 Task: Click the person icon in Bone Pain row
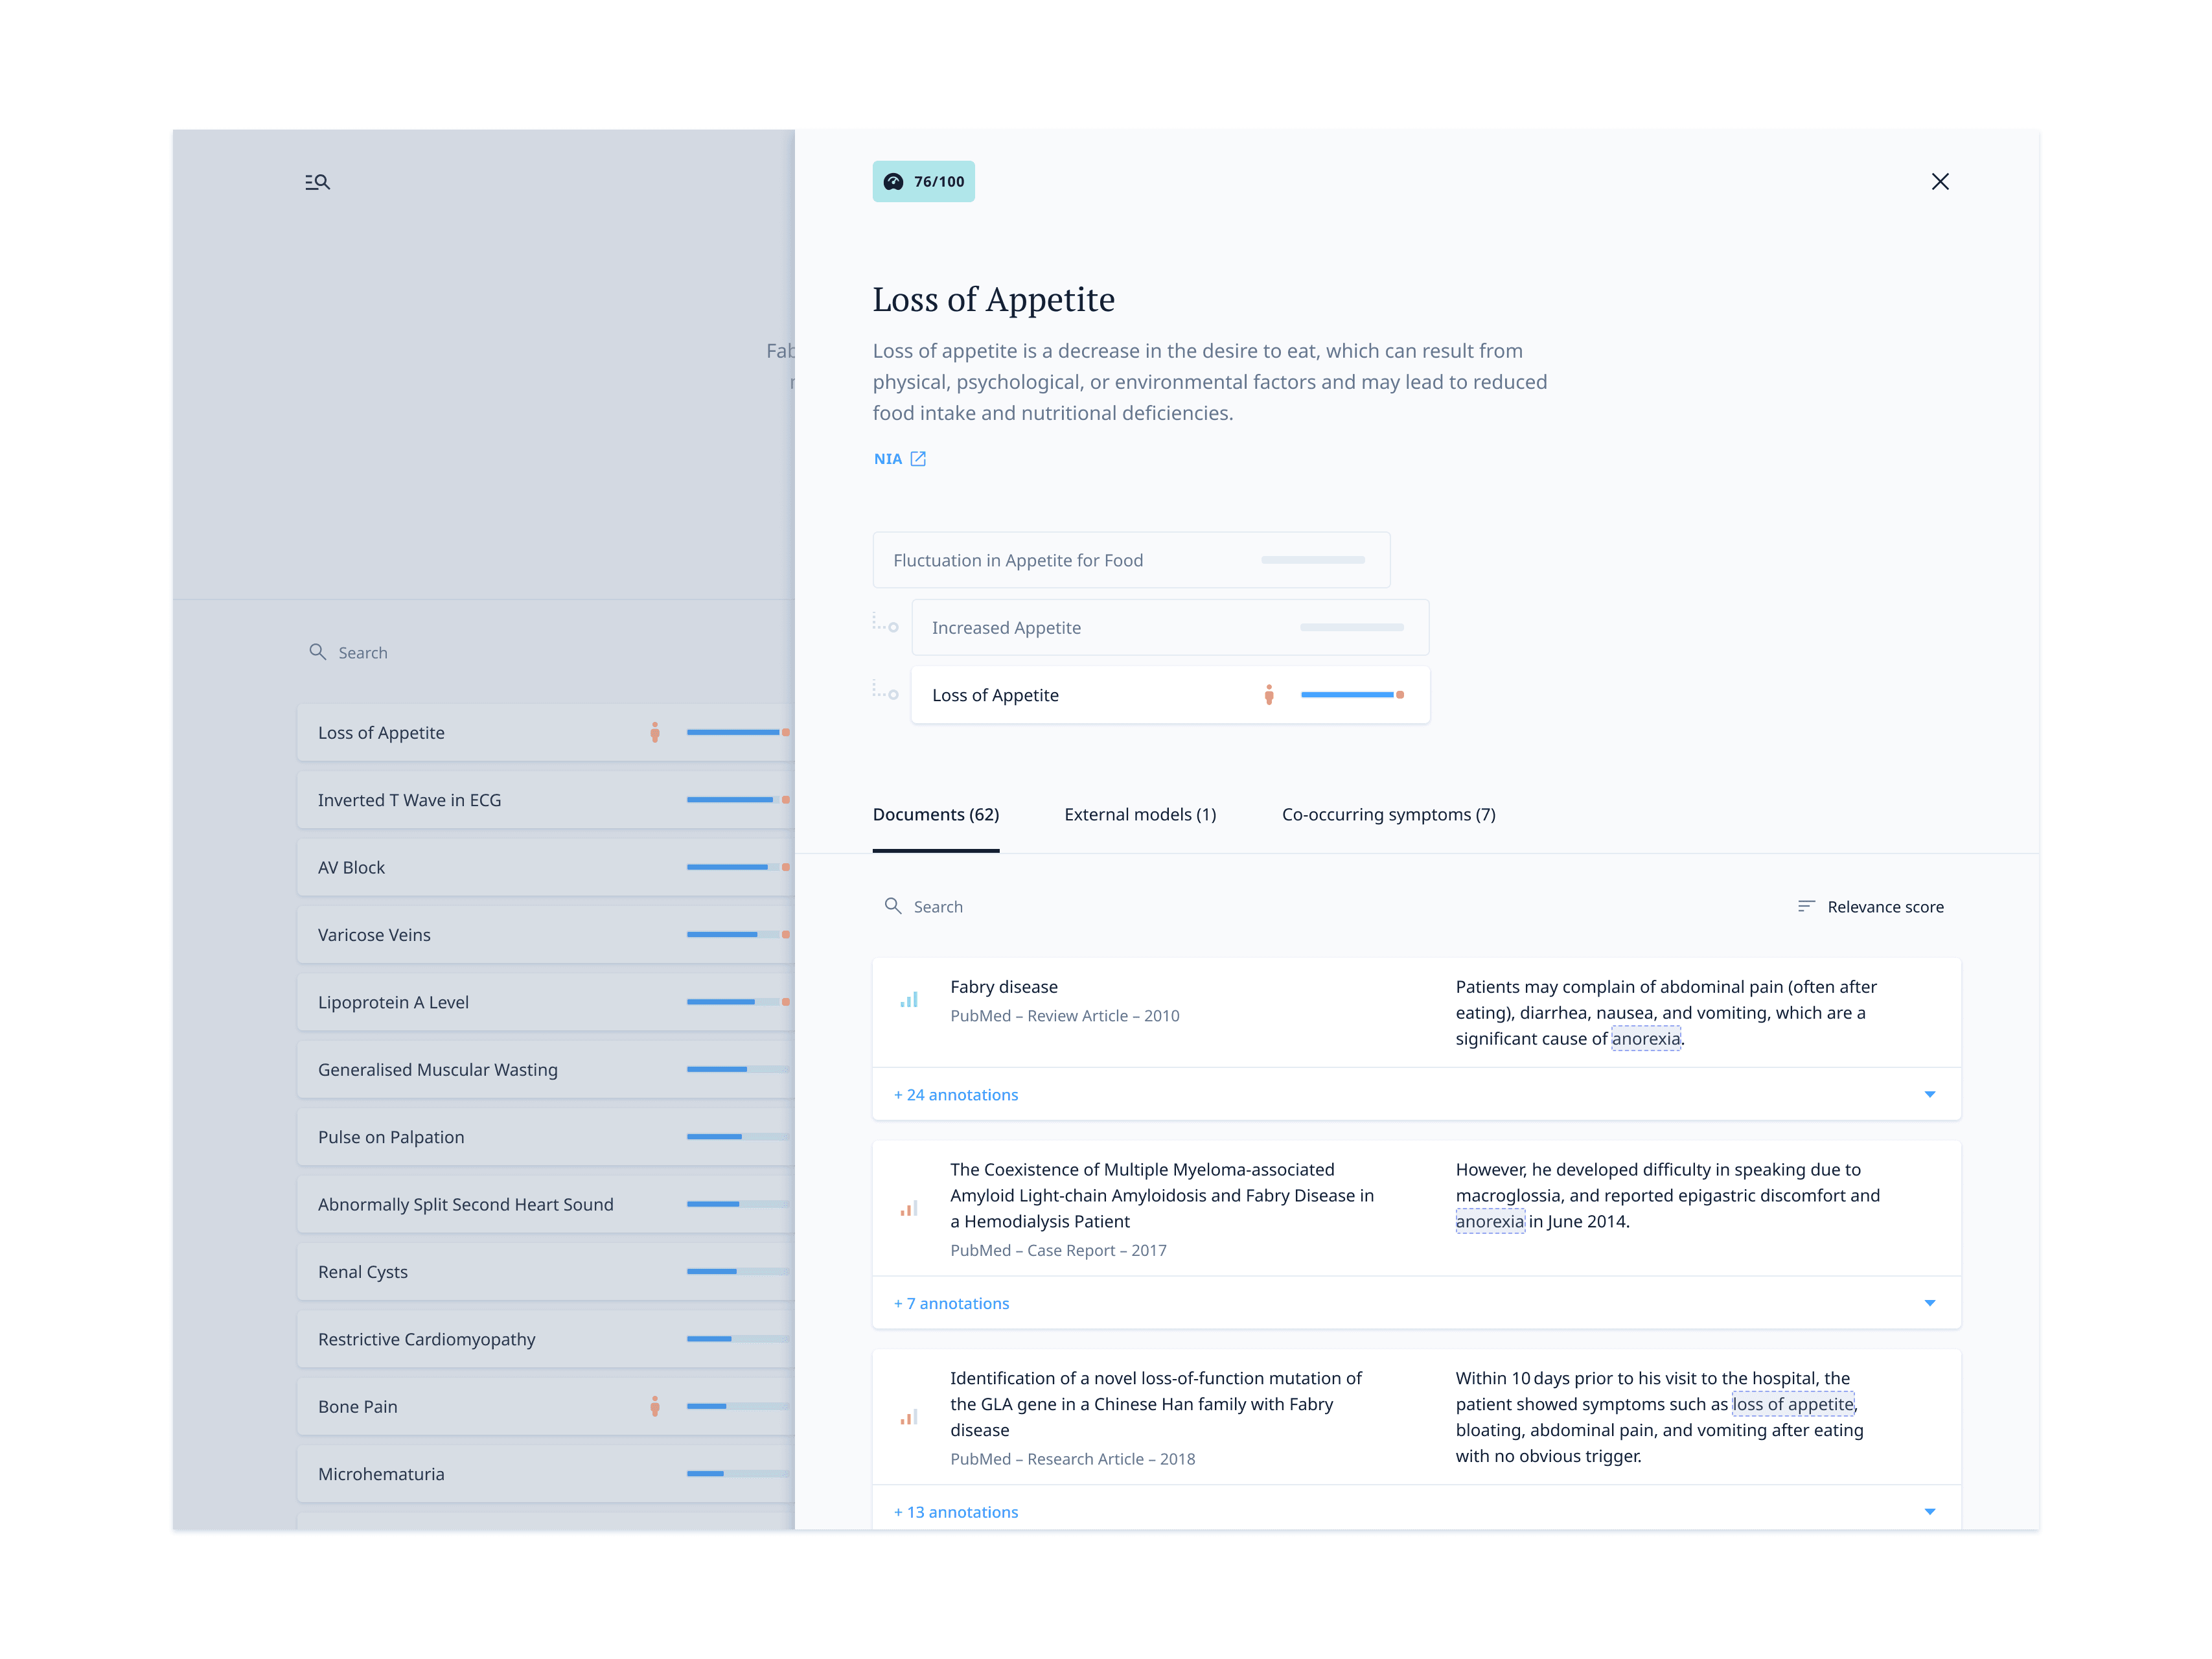655,1406
